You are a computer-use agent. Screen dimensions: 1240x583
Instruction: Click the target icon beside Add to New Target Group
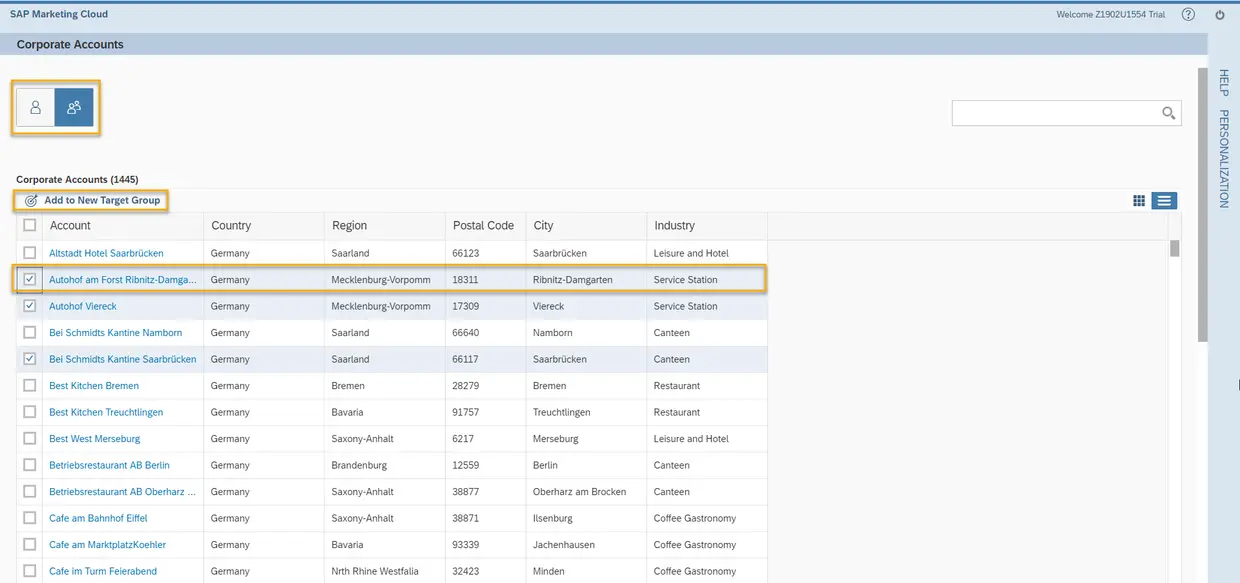(31, 201)
